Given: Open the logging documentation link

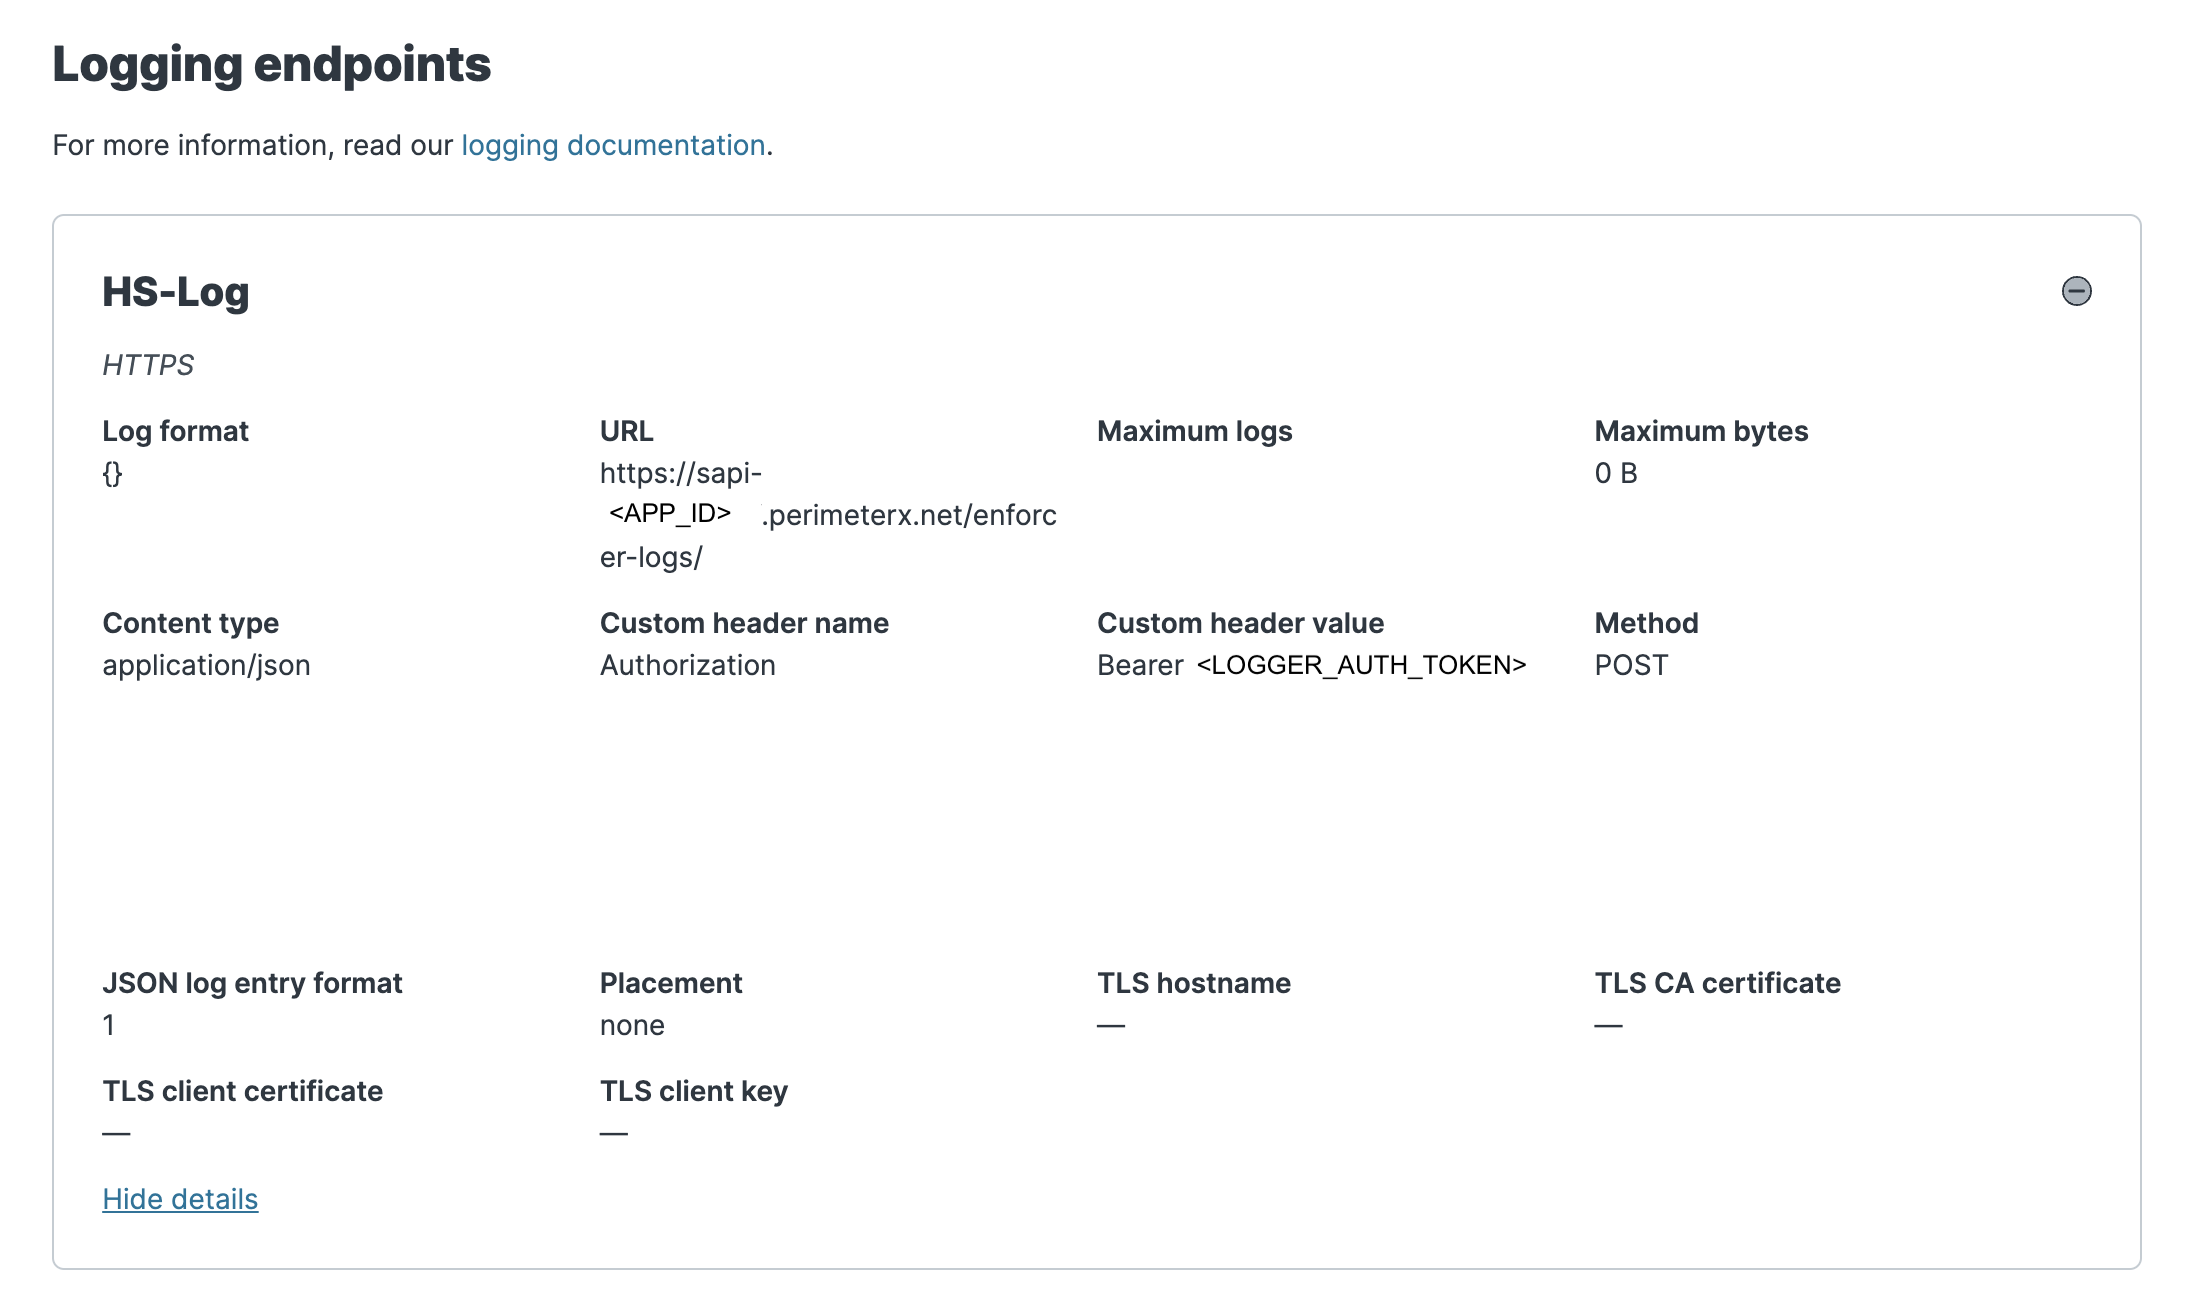Looking at the screenshot, I should [612, 146].
